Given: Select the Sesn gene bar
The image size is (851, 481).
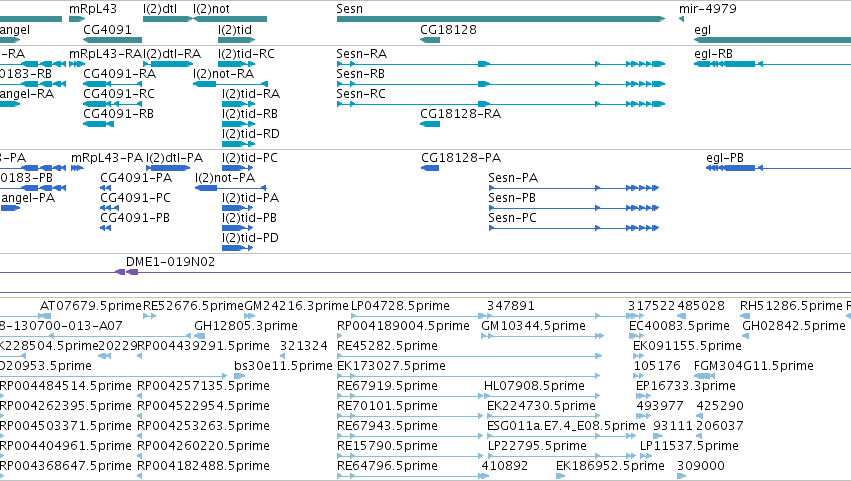Looking at the screenshot, I should 500,19.
